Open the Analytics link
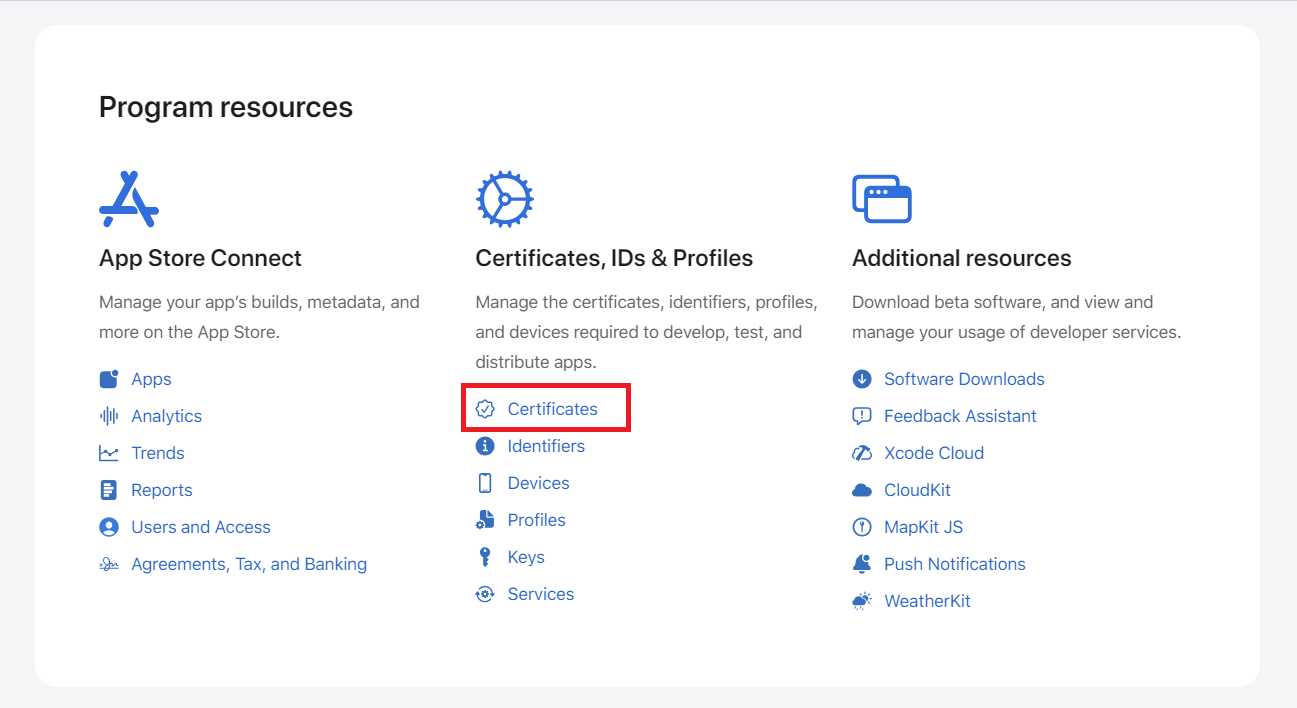This screenshot has height=708, width=1297. click(167, 416)
